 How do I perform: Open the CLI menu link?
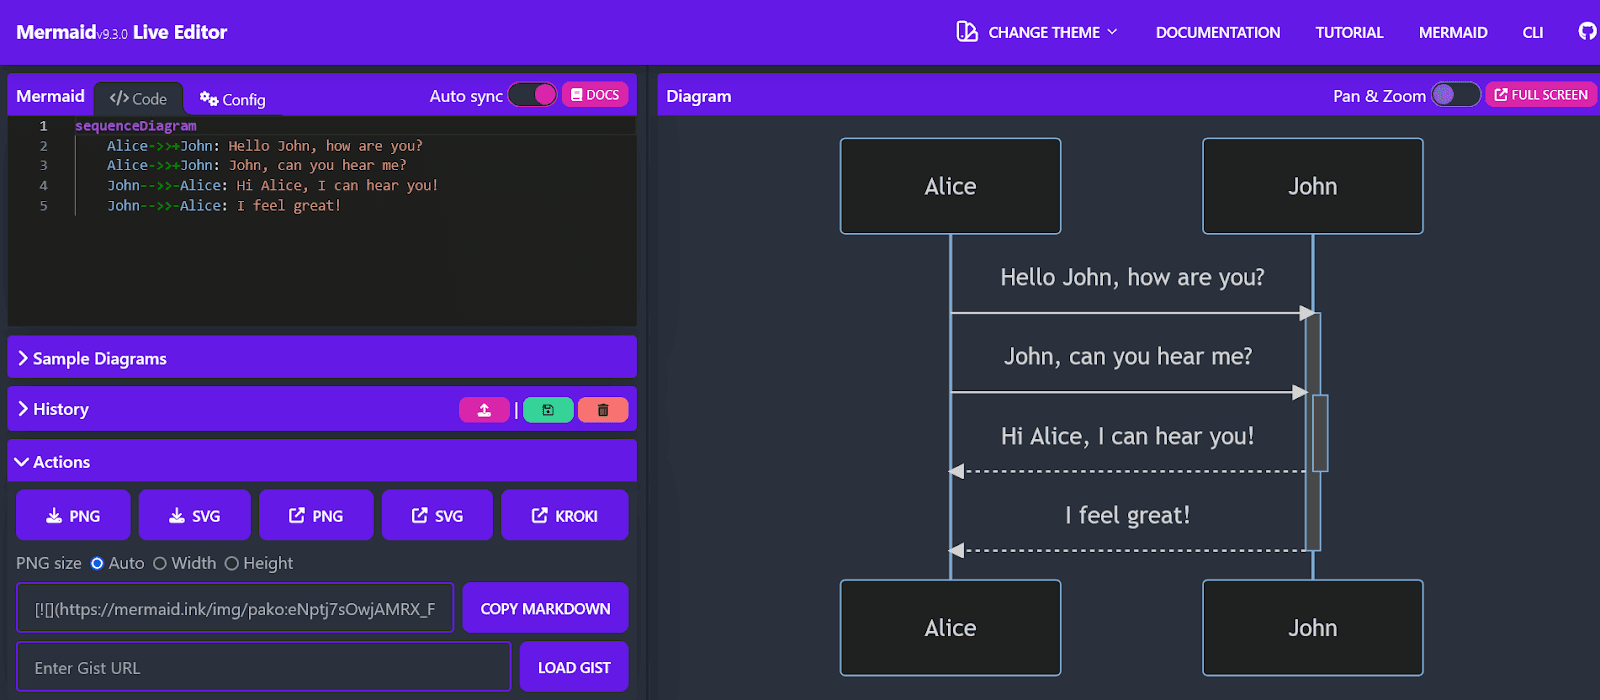tap(1533, 33)
